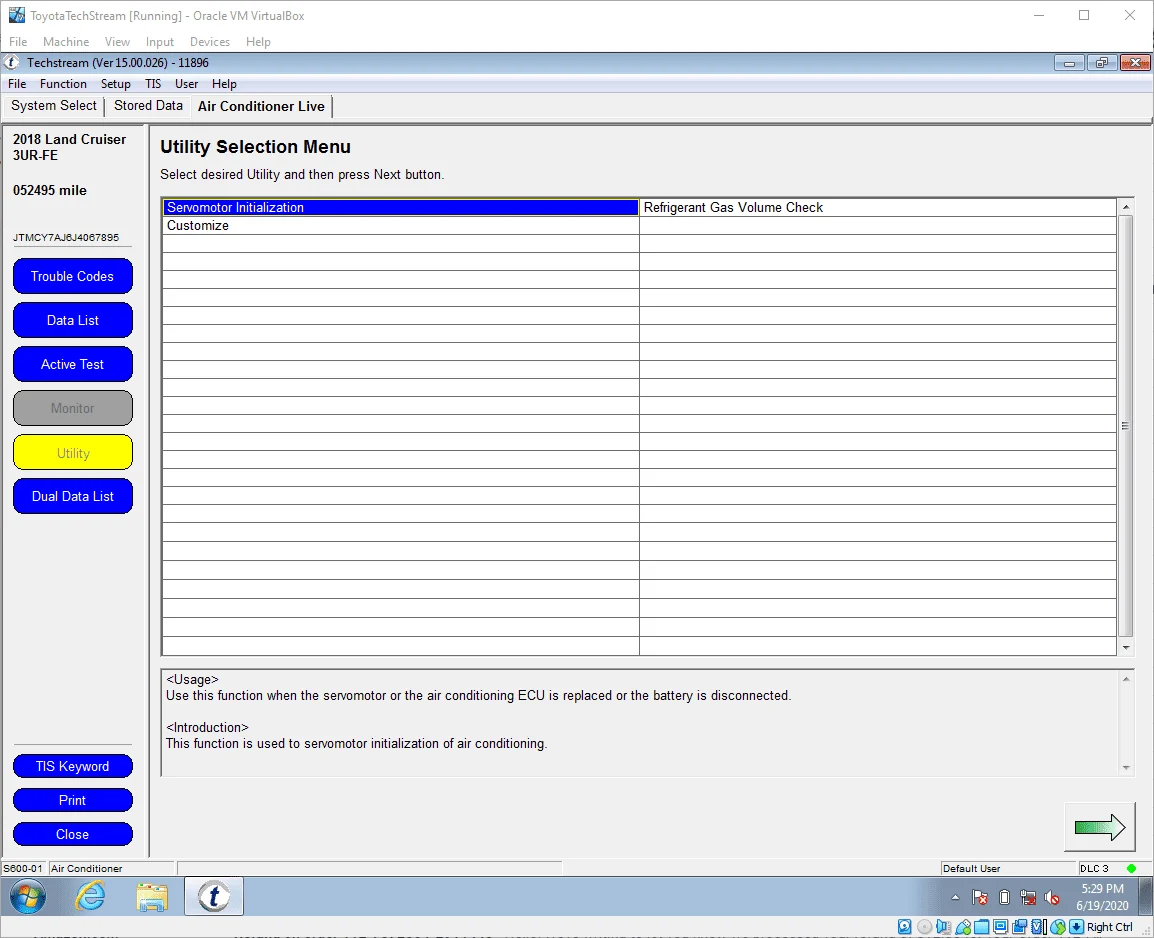The height and width of the screenshot is (938, 1154).
Task: Open the VirtualBox View menu
Action: [x=117, y=42]
